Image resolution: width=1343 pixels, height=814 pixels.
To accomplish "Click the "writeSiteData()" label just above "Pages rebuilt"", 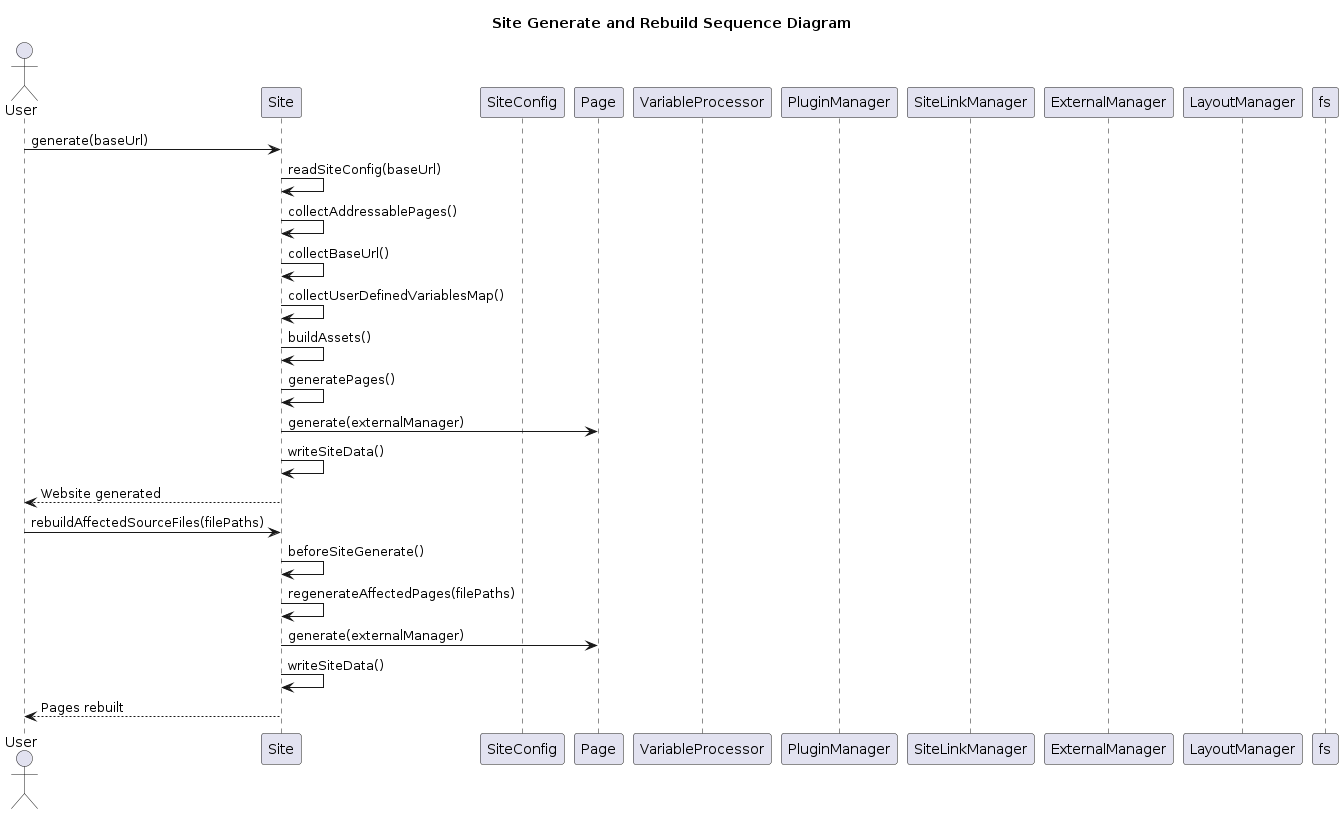I will pos(336,665).
